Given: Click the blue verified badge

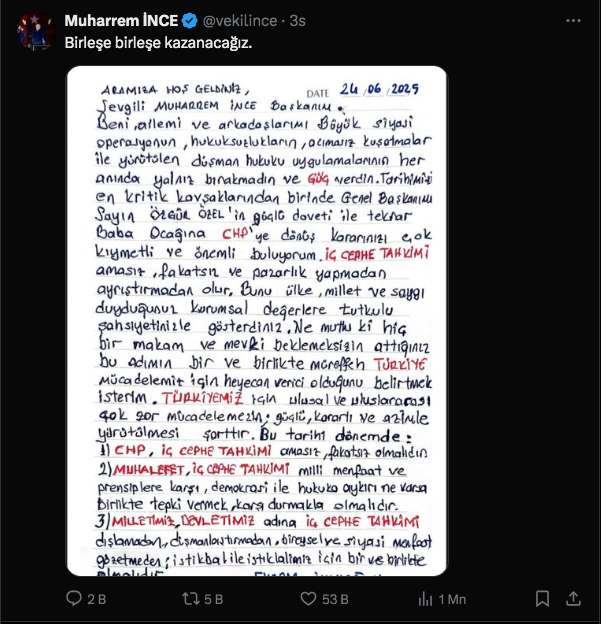Looking at the screenshot, I should pos(189,21).
